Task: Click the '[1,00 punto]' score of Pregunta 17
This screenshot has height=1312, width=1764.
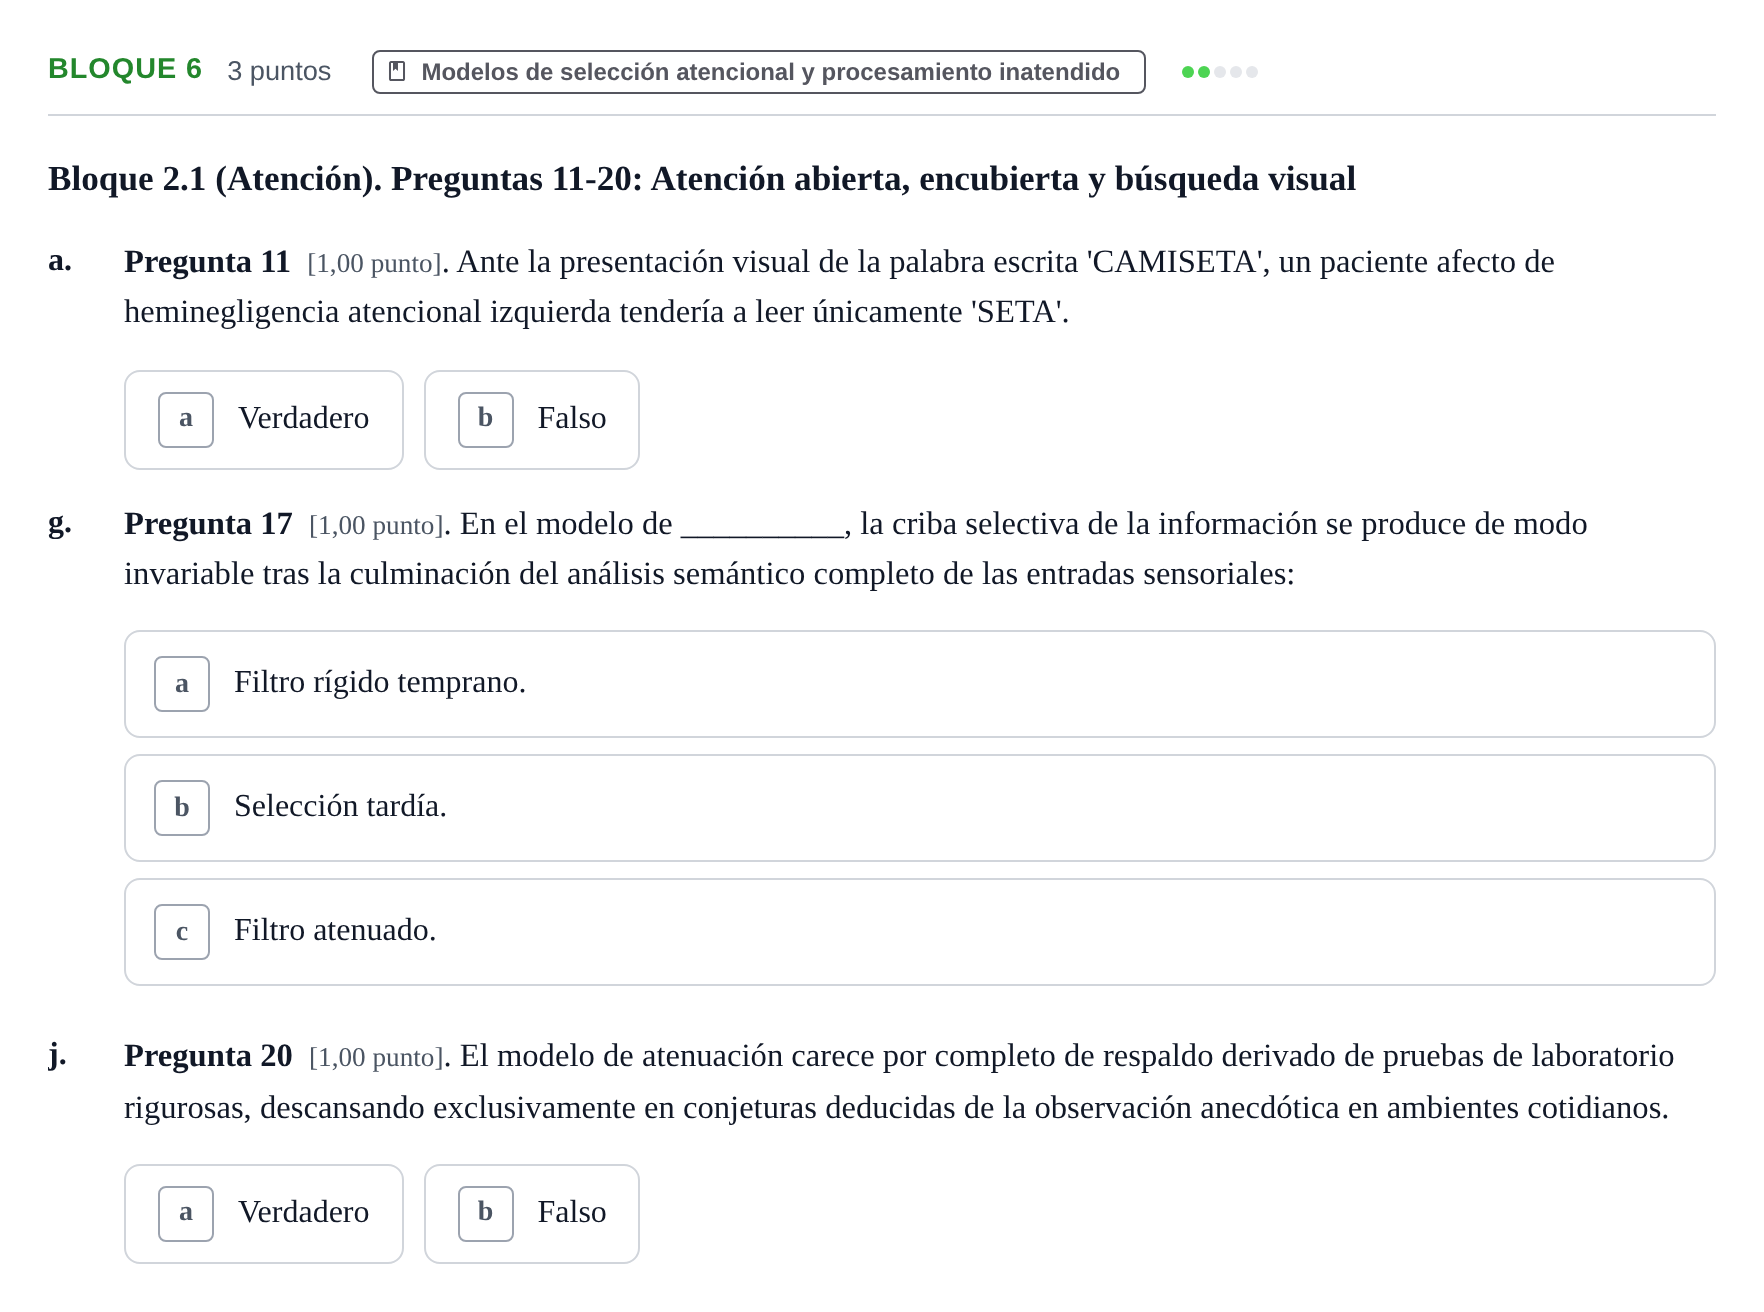Action: (377, 526)
